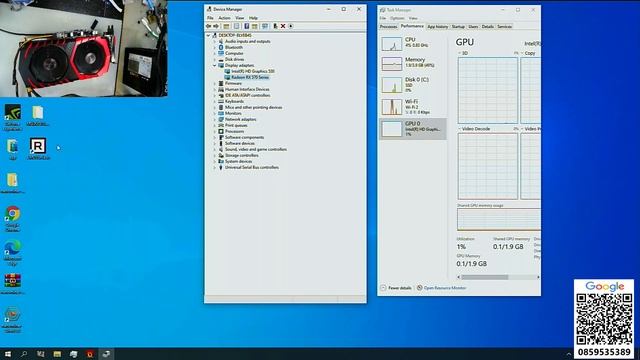Open the Options menu in Task Manager

coord(397,18)
